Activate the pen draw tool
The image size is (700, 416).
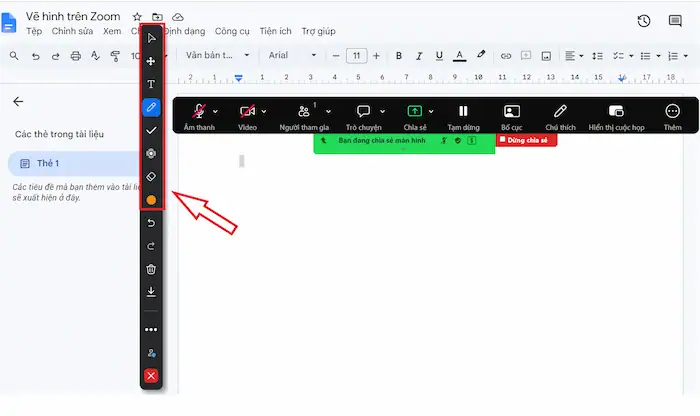pos(151,107)
